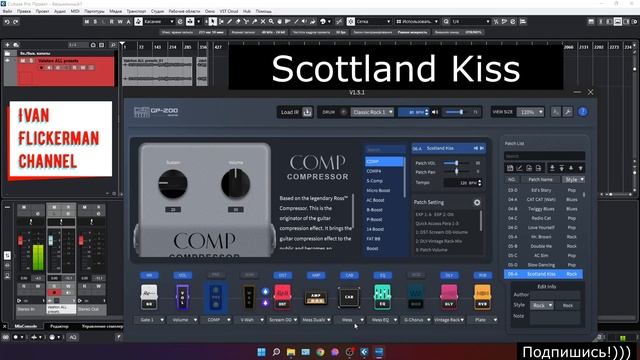This screenshot has height=360, width=640.
Task: Click the Load IR import icon
Action: point(307,112)
